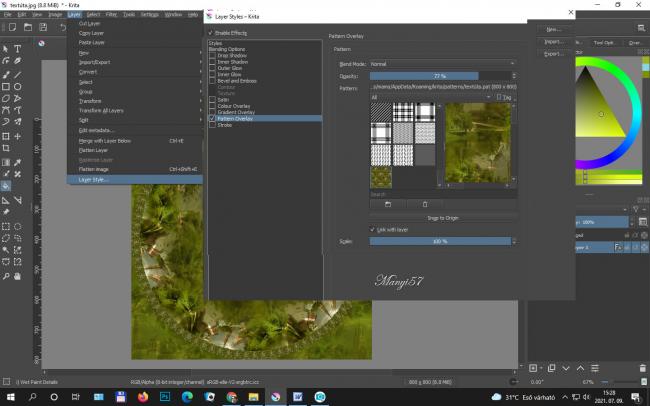
Task: Click the delete pattern trash icon
Action: [425, 203]
